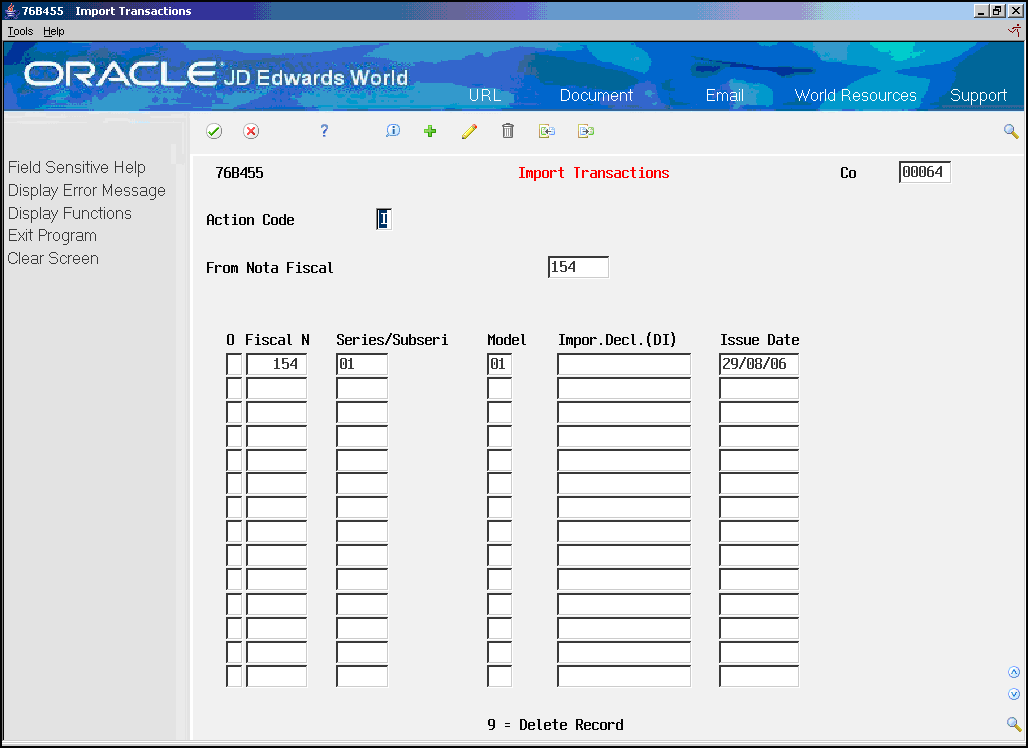
Task: Click the export window toolbar icon
Action: (x=585, y=131)
